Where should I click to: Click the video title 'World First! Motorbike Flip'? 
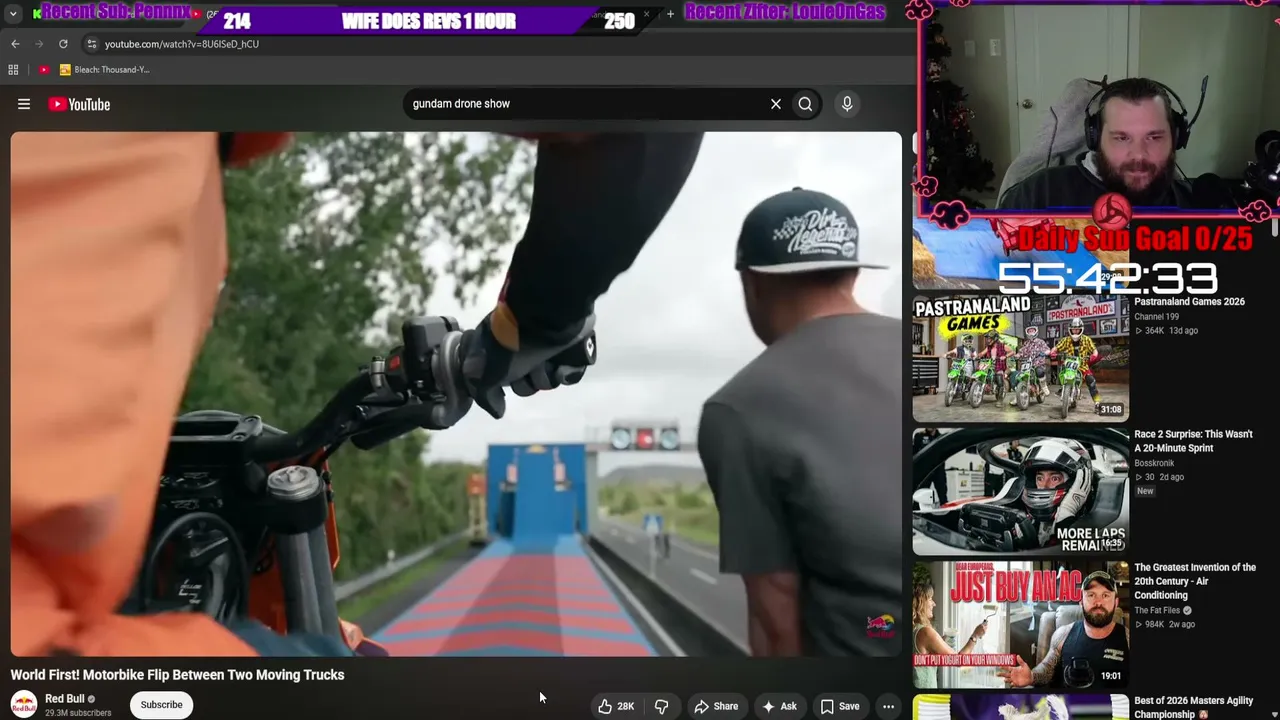pyautogui.click(x=178, y=675)
